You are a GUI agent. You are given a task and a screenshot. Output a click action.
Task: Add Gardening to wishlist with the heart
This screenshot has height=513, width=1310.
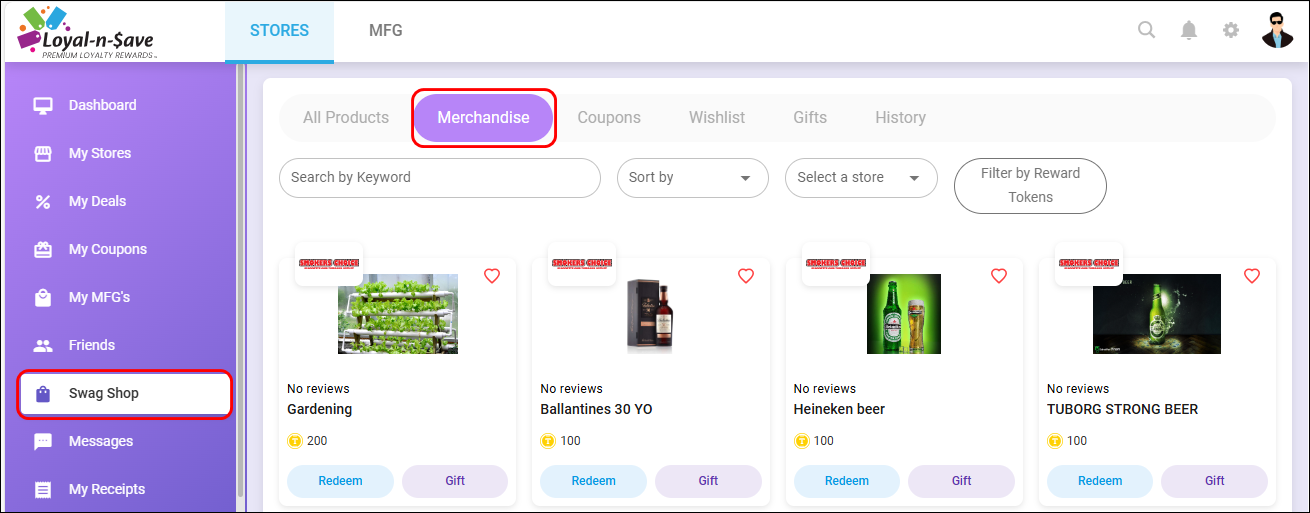click(x=492, y=276)
